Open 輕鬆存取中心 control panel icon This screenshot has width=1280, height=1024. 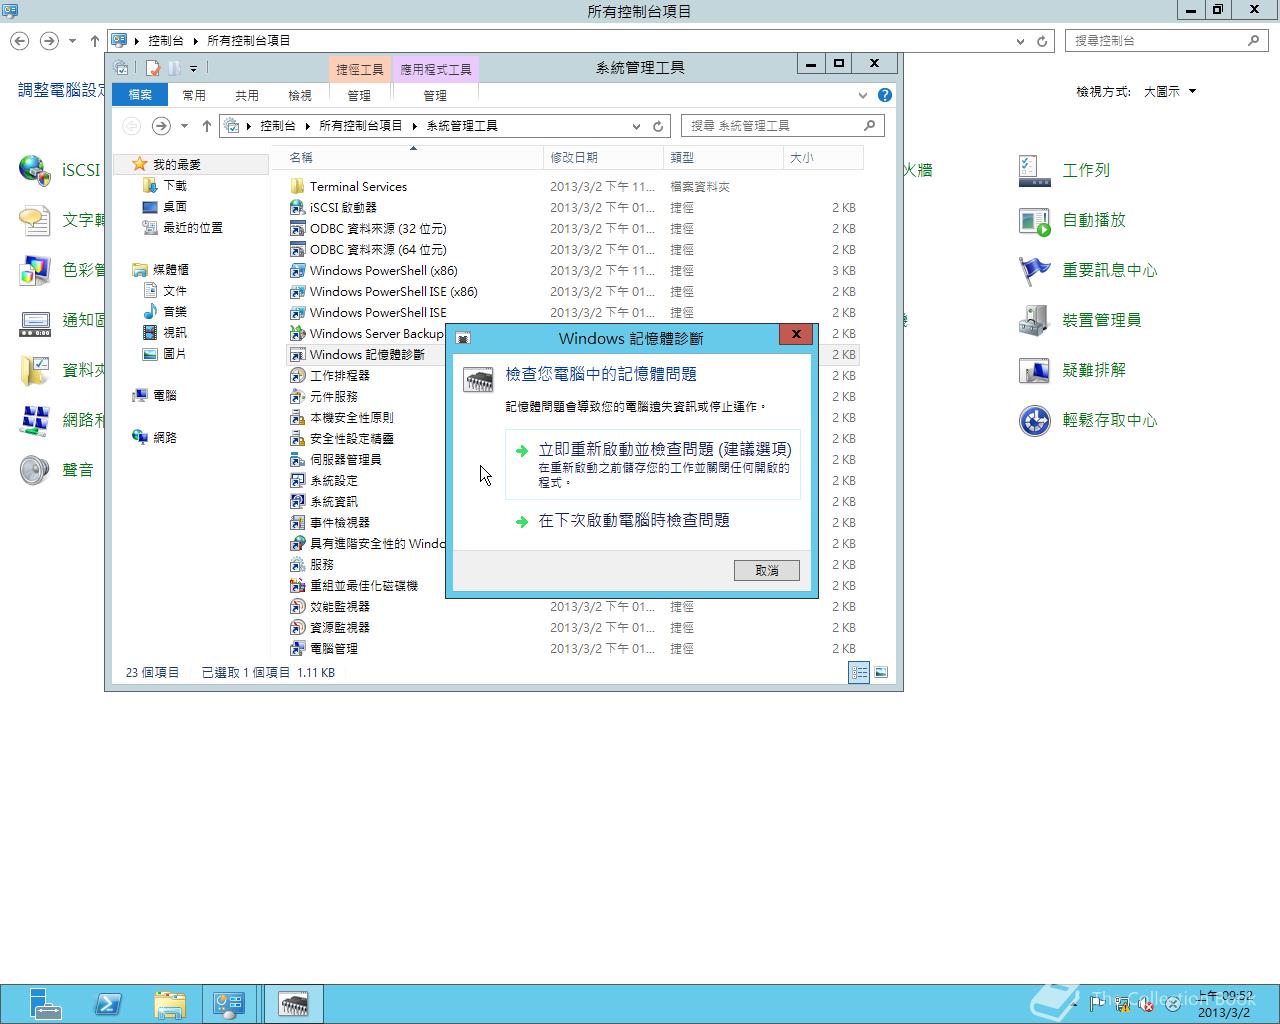point(1034,420)
